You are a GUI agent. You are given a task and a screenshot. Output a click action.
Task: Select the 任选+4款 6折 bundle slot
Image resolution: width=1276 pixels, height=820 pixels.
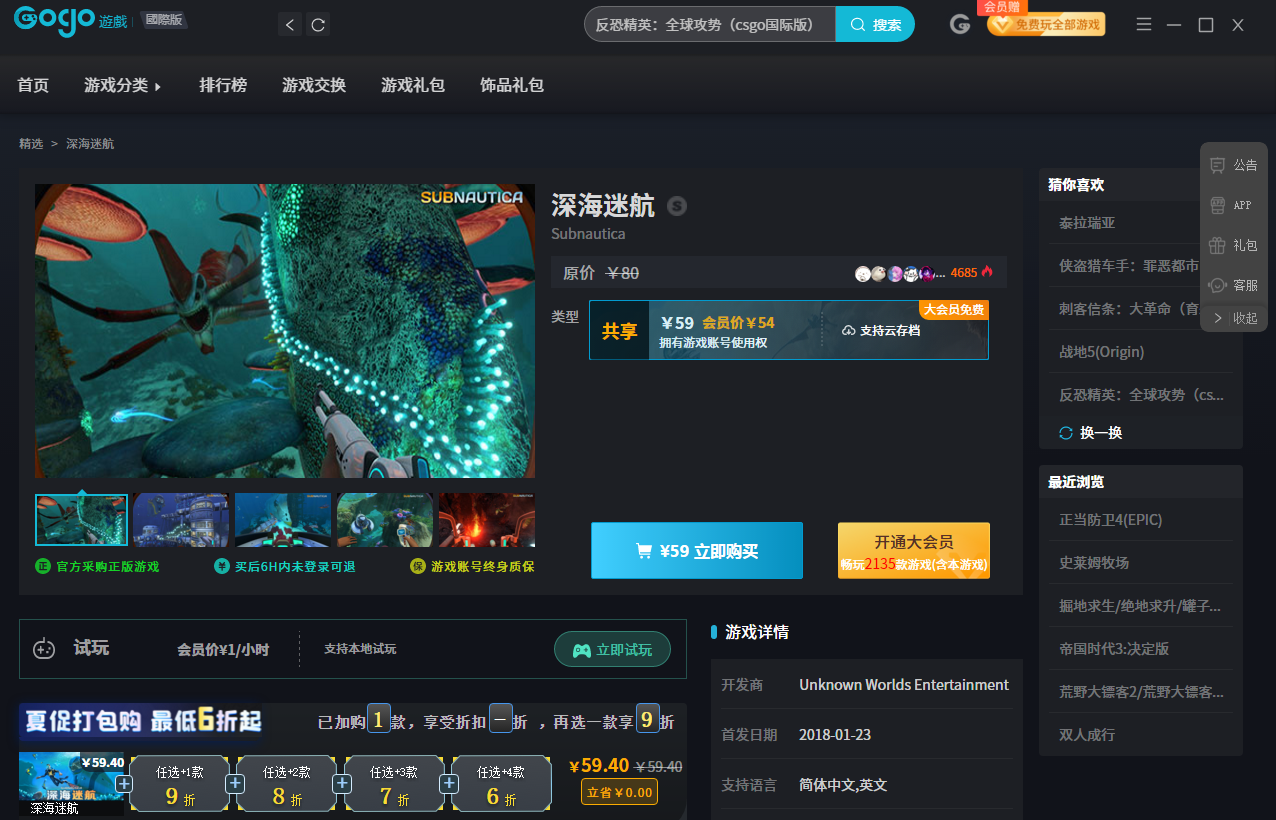pos(501,783)
